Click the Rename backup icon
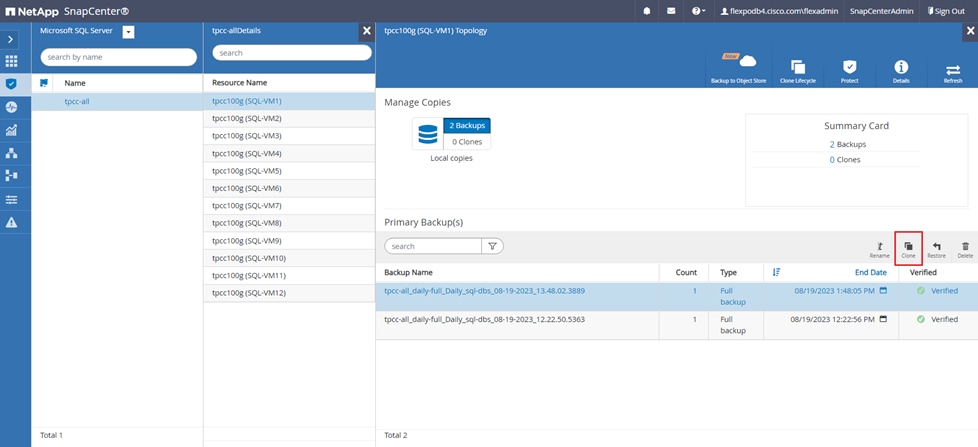The image size is (978, 447). tap(879, 249)
